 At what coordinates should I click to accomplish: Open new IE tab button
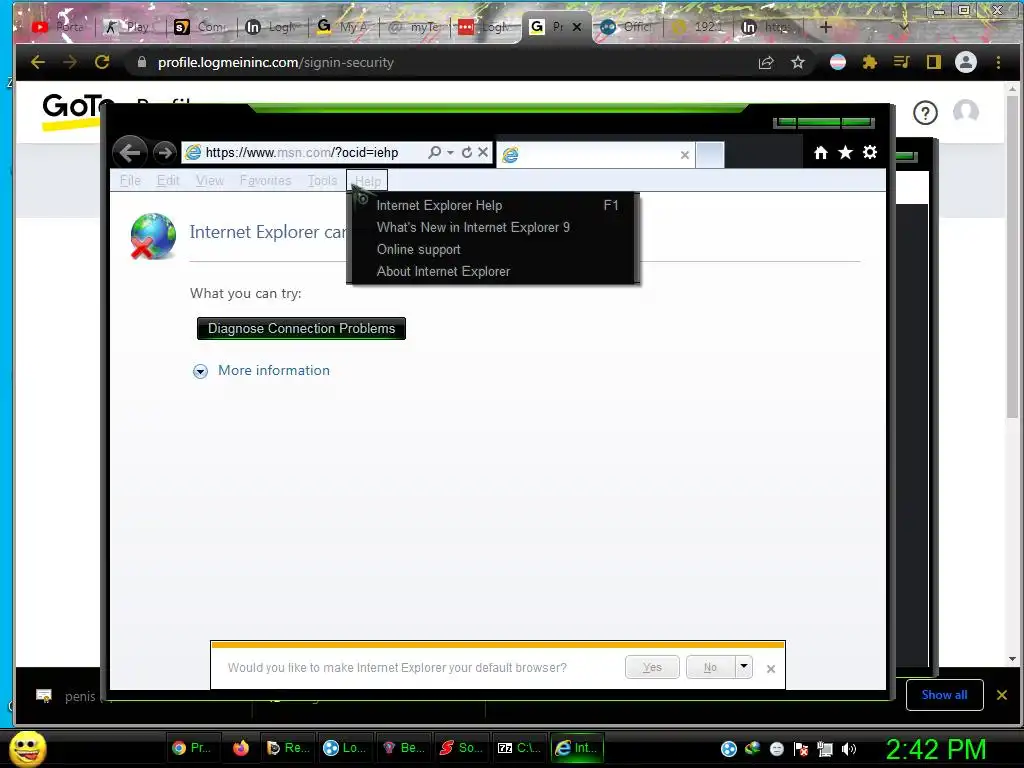tap(710, 155)
